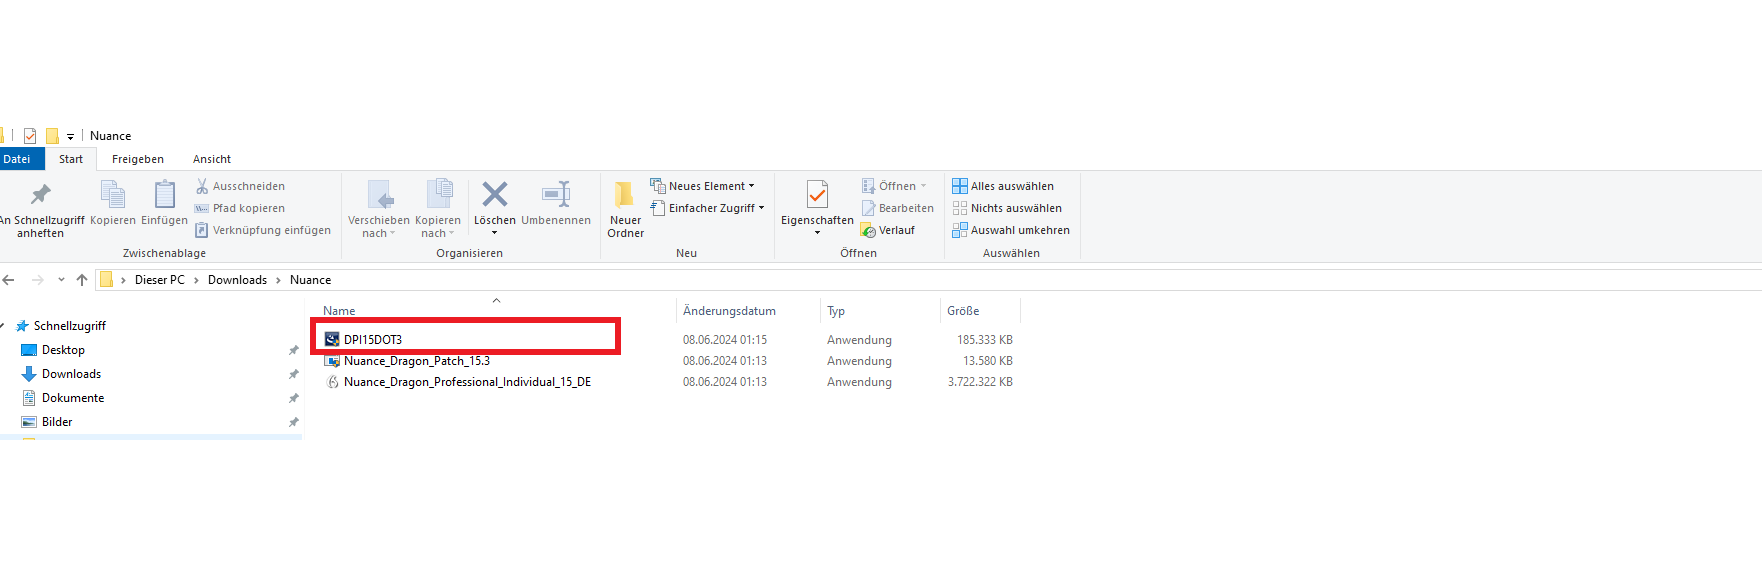Click Nuance breadcrumb in address bar
This screenshot has height=564, width=1762.
(x=310, y=280)
